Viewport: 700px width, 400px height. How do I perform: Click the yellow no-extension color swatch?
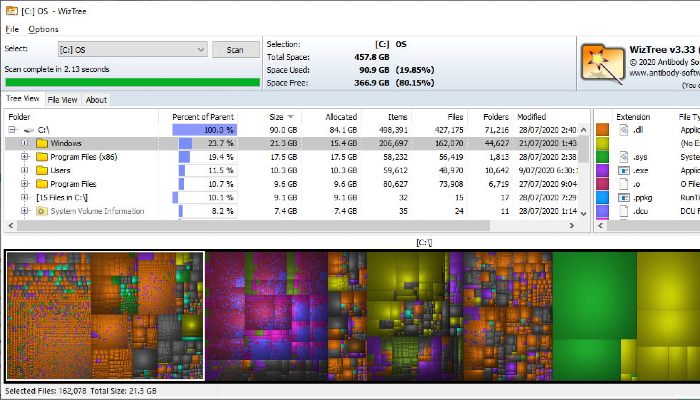[x=603, y=143]
